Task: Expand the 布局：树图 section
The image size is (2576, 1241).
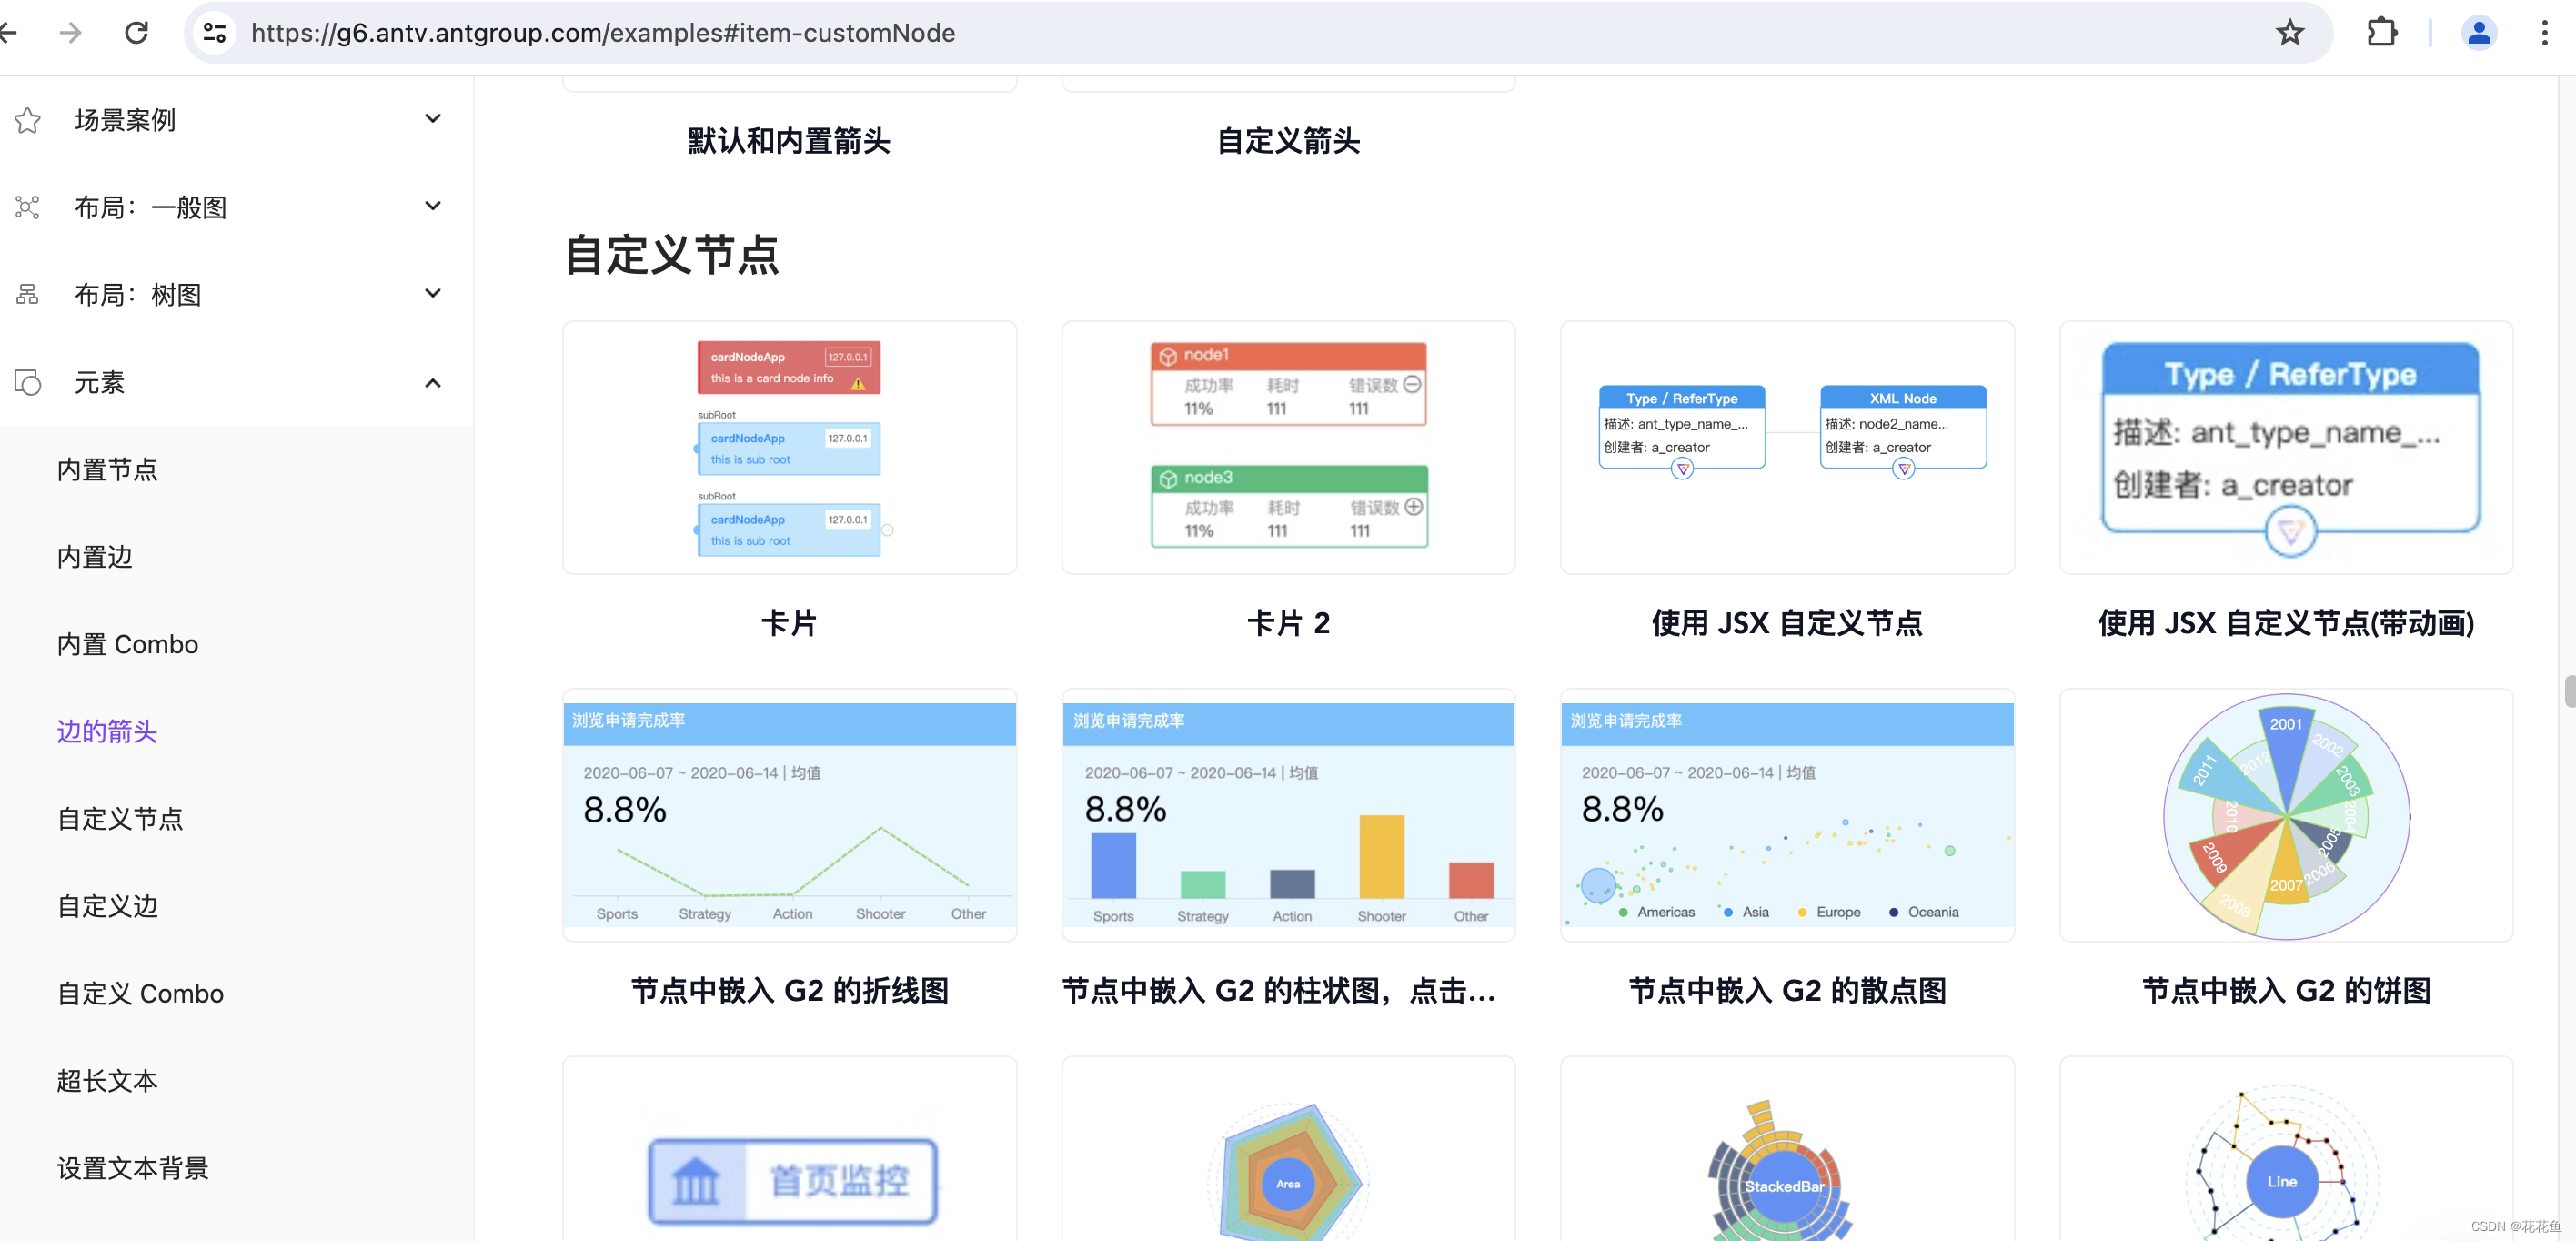Action: (x=433, y=292)
